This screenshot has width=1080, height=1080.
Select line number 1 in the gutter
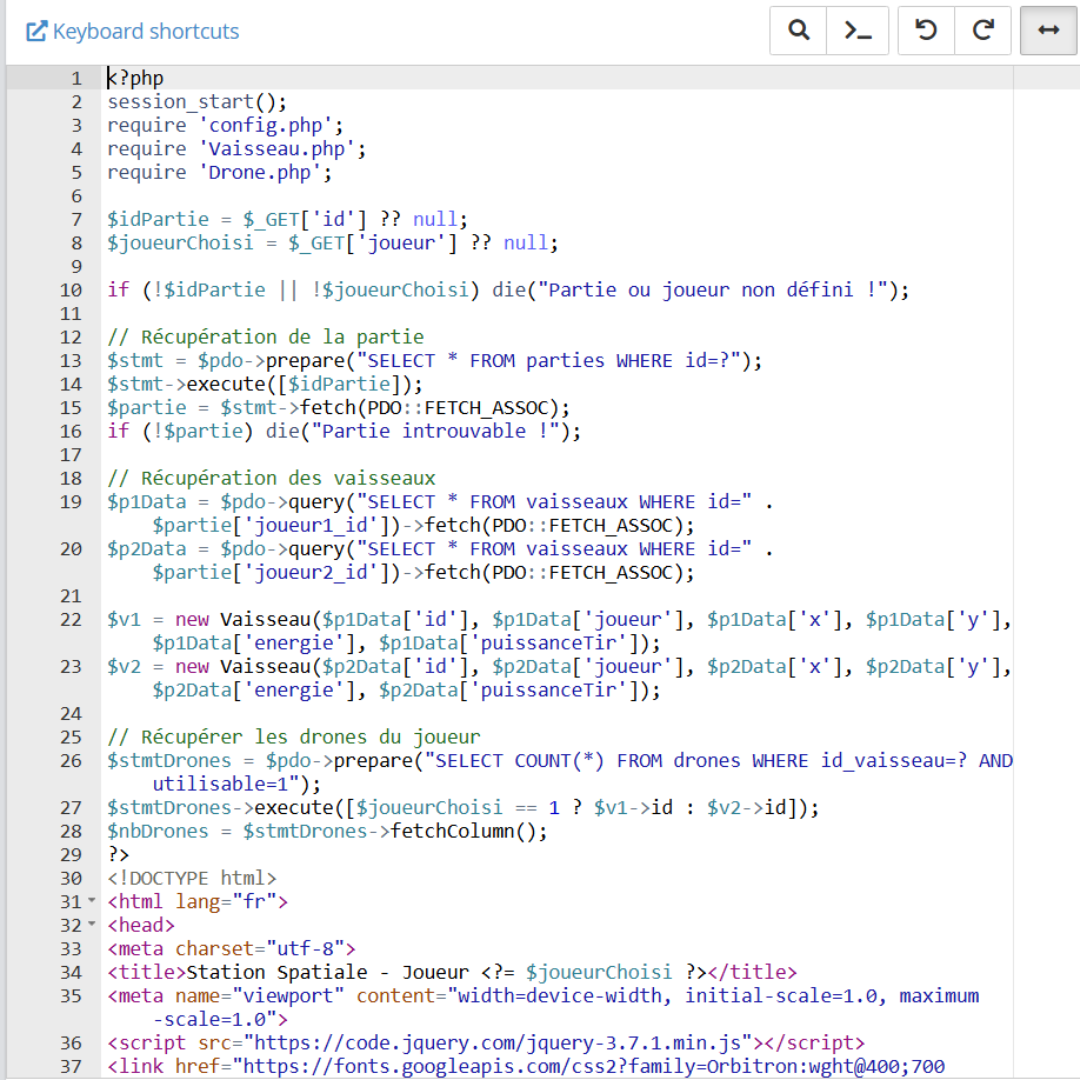click(76, 78)
